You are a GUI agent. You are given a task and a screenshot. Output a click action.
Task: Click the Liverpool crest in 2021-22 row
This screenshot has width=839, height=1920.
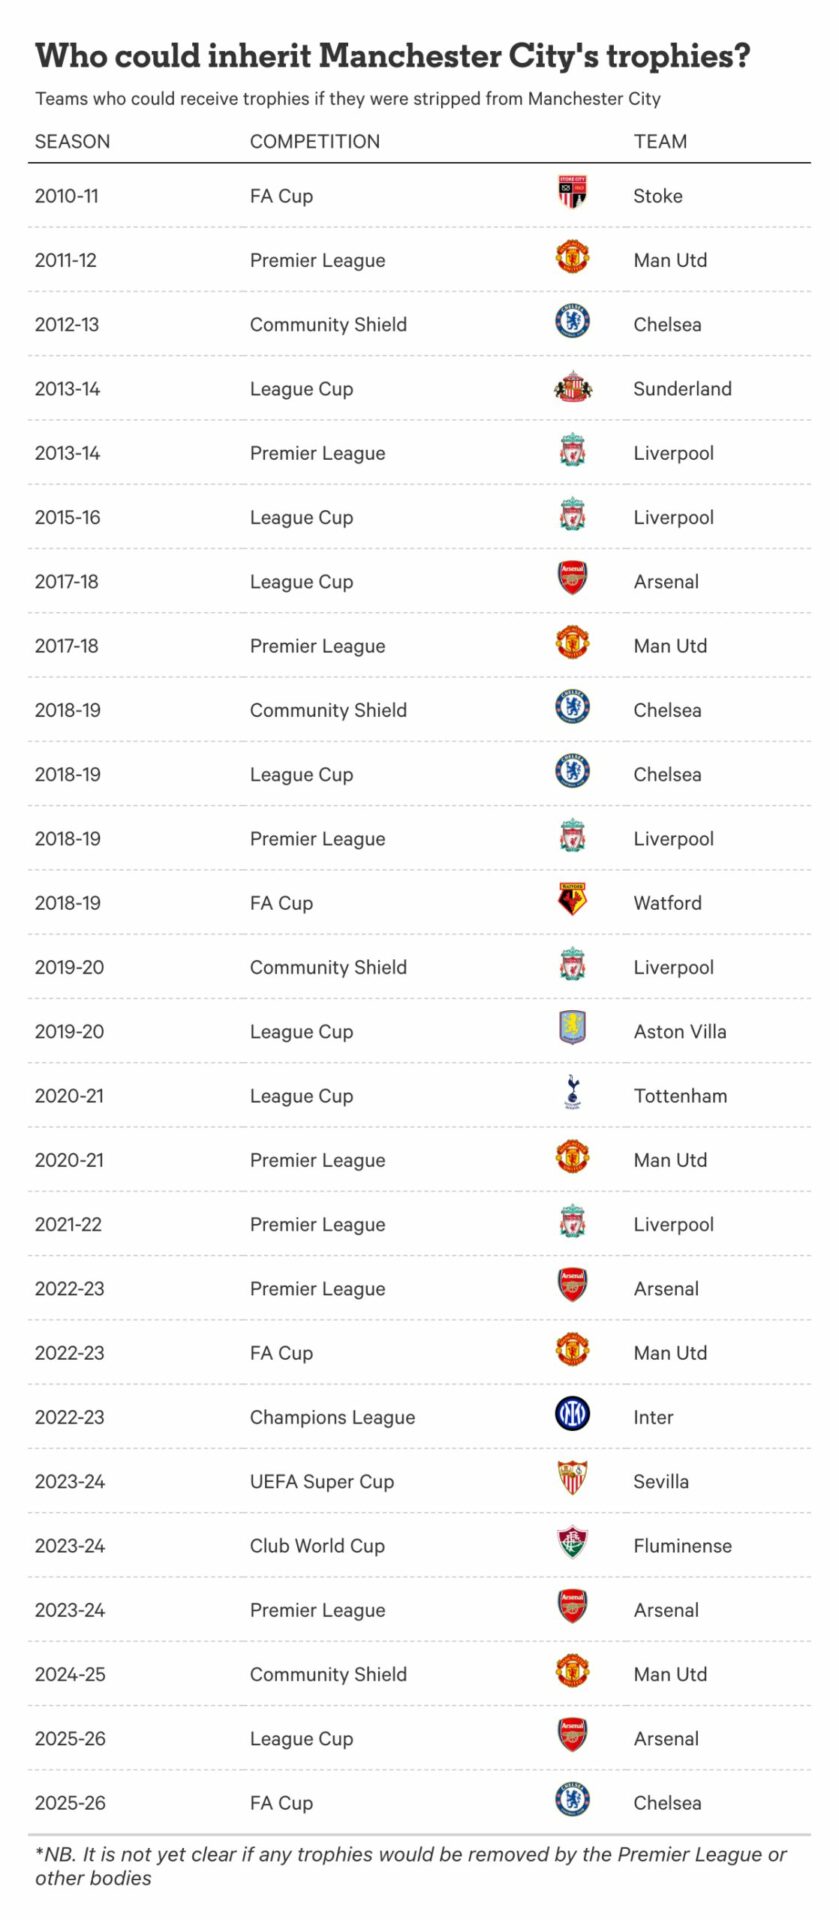pos(572,1222)
